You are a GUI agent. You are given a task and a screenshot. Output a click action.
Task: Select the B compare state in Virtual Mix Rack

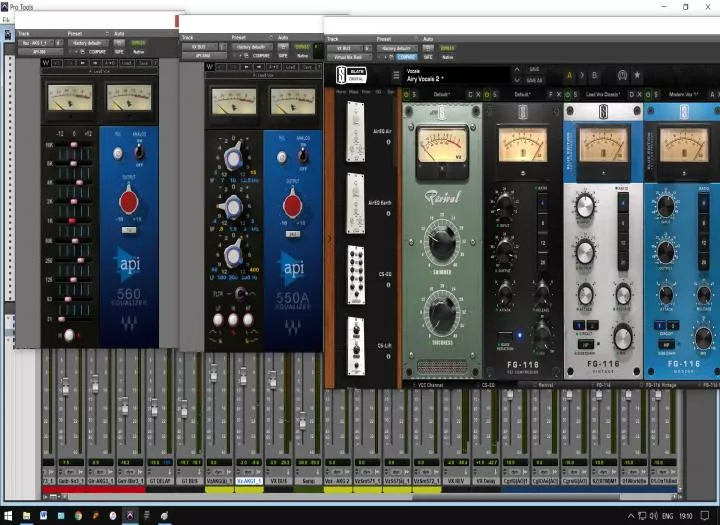point(595,75)
